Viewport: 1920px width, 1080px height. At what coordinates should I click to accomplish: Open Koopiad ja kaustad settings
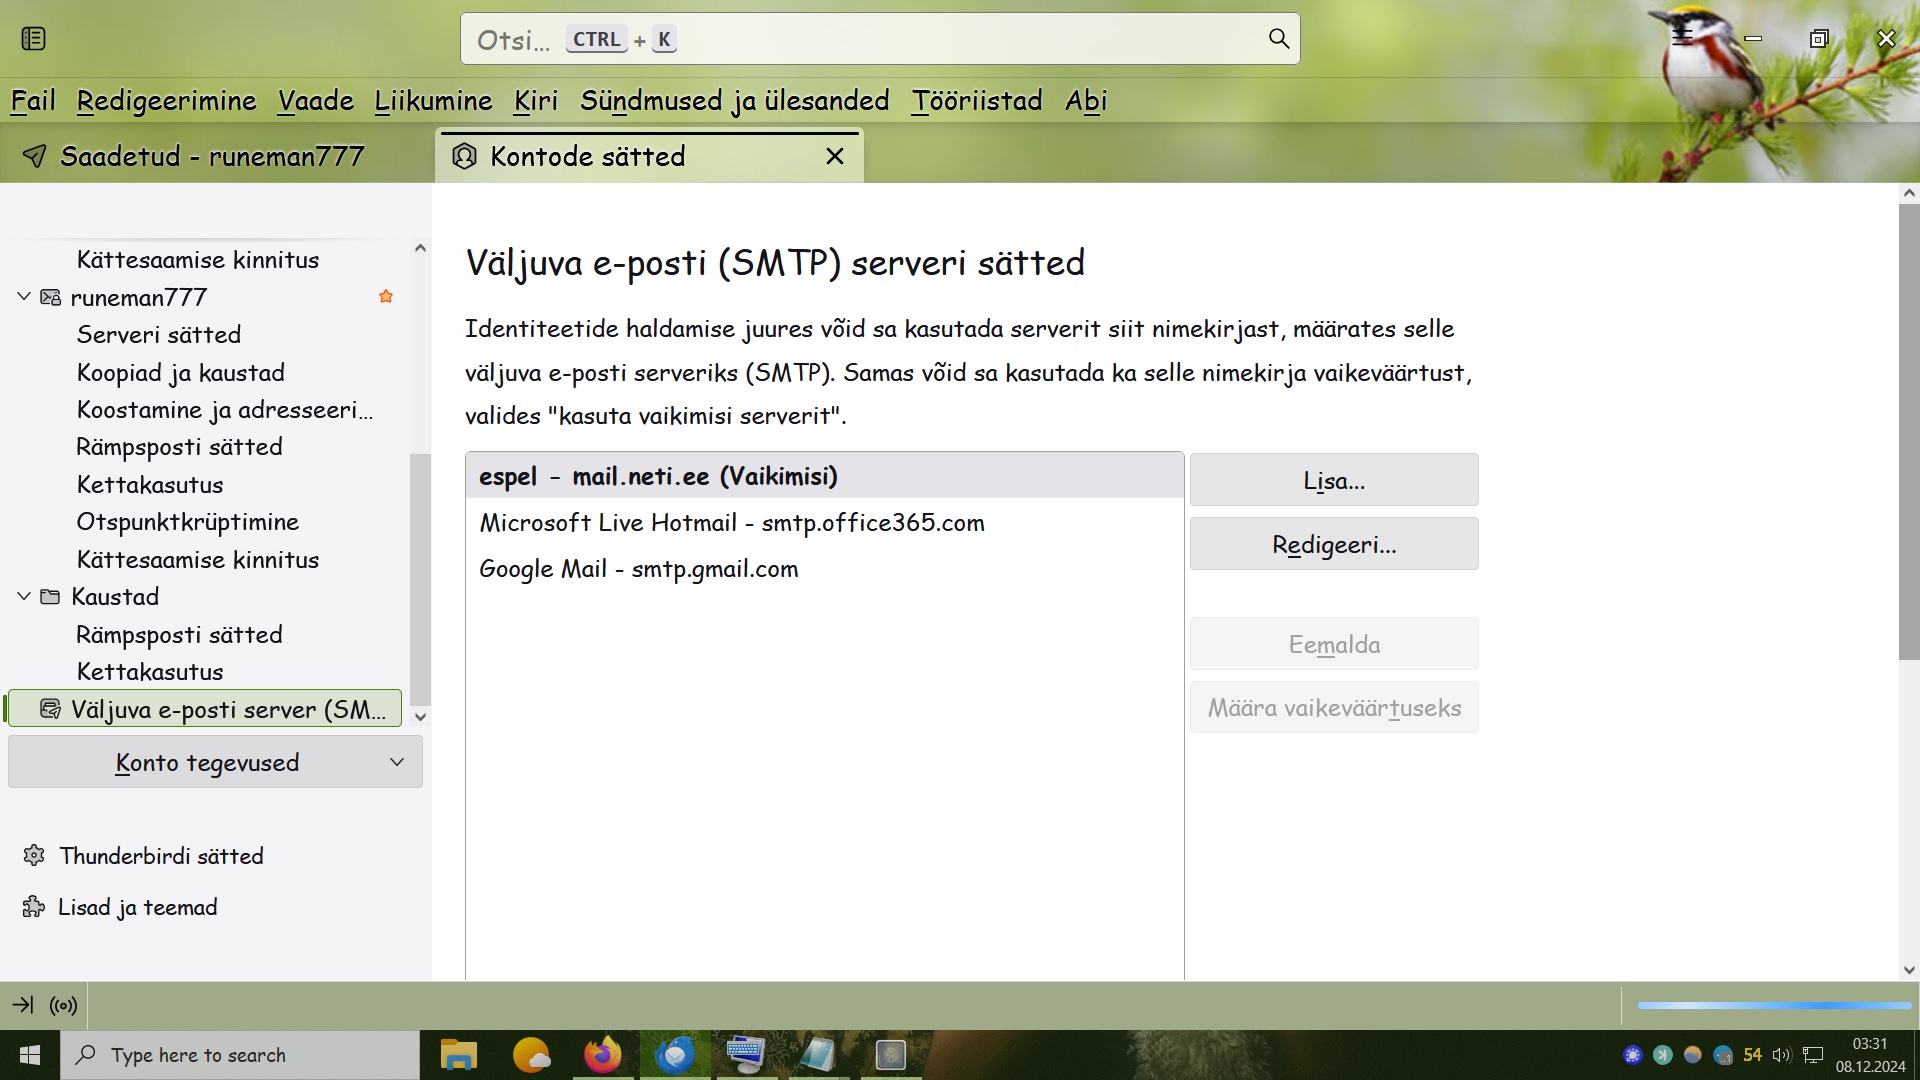[181, 372]
